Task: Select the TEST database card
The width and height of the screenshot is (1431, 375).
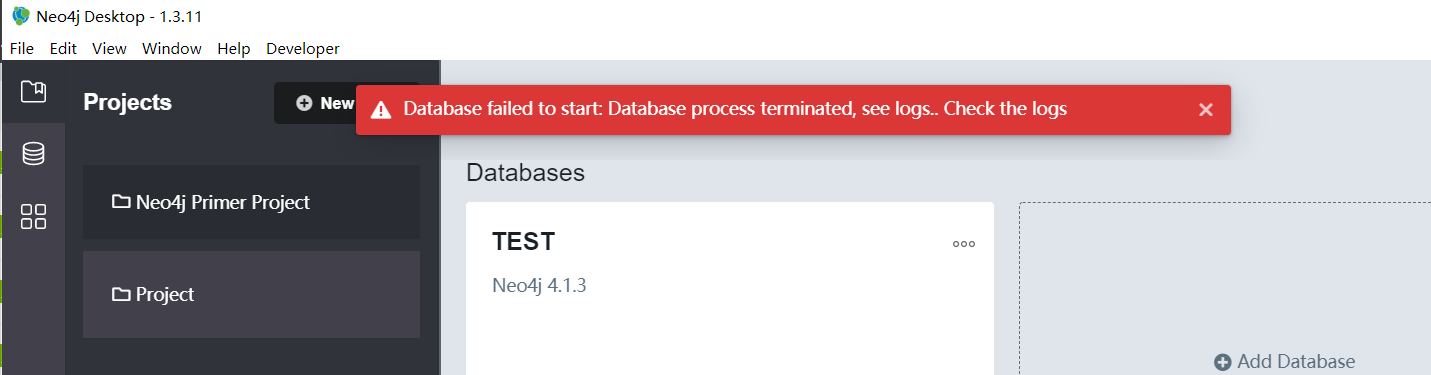Action: (730, 289)
